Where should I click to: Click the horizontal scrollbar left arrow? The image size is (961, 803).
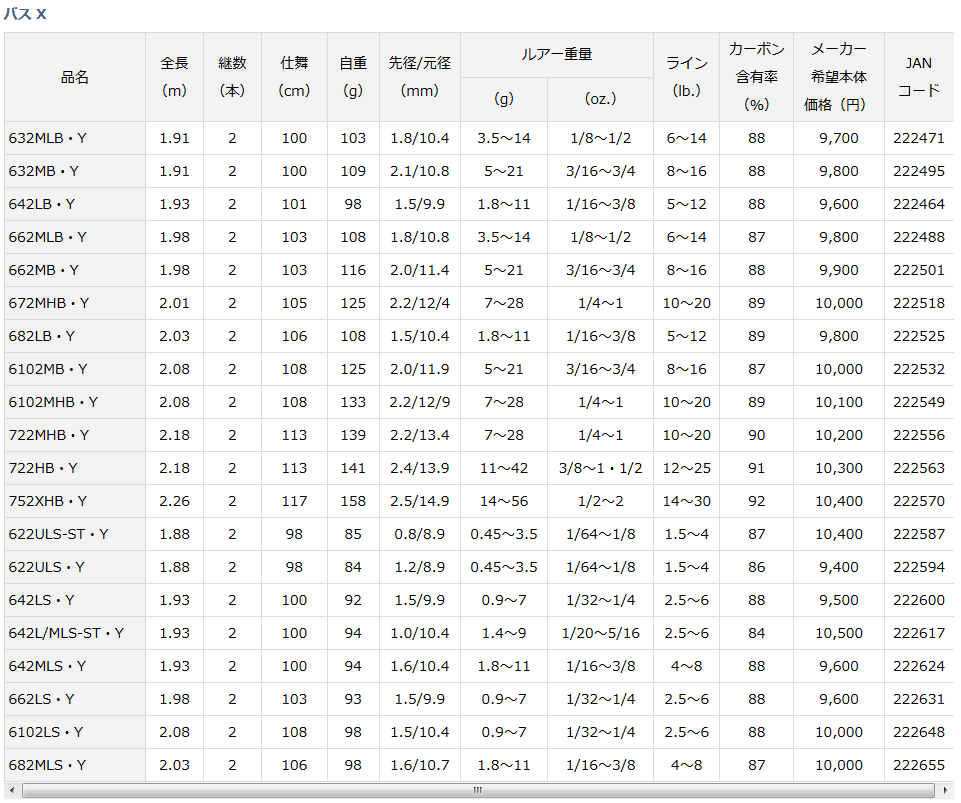(x=12, y=791)
